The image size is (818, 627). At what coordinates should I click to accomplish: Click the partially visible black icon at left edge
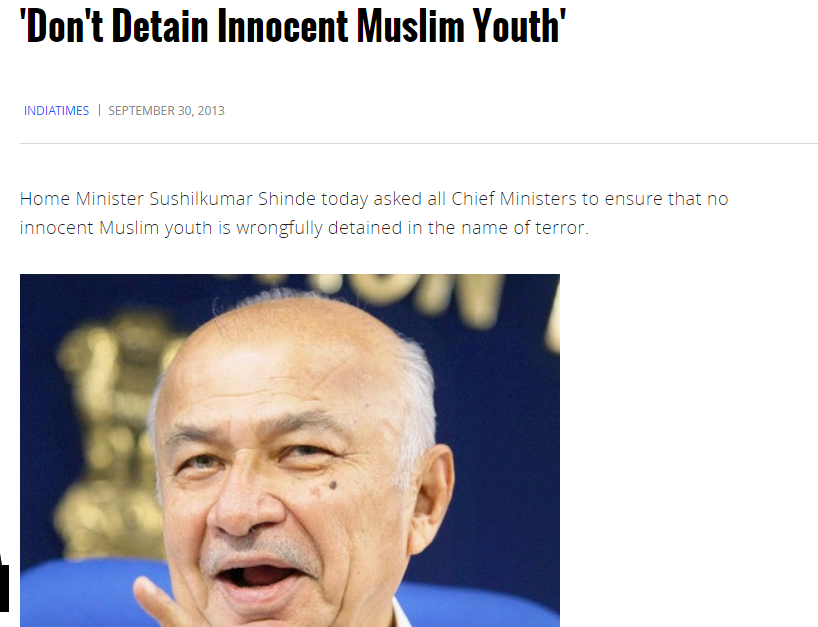point(4,583)
